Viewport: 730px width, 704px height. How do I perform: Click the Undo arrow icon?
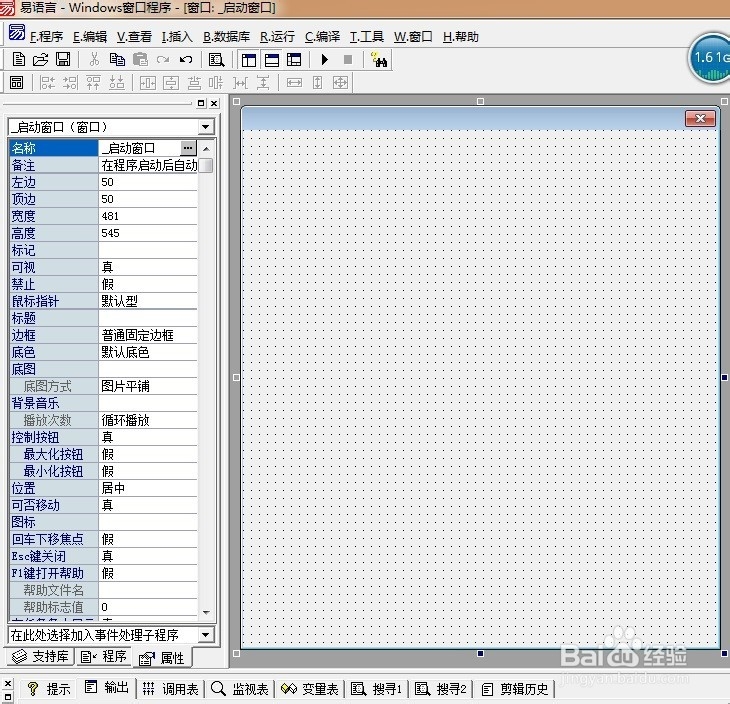[186, 60]
